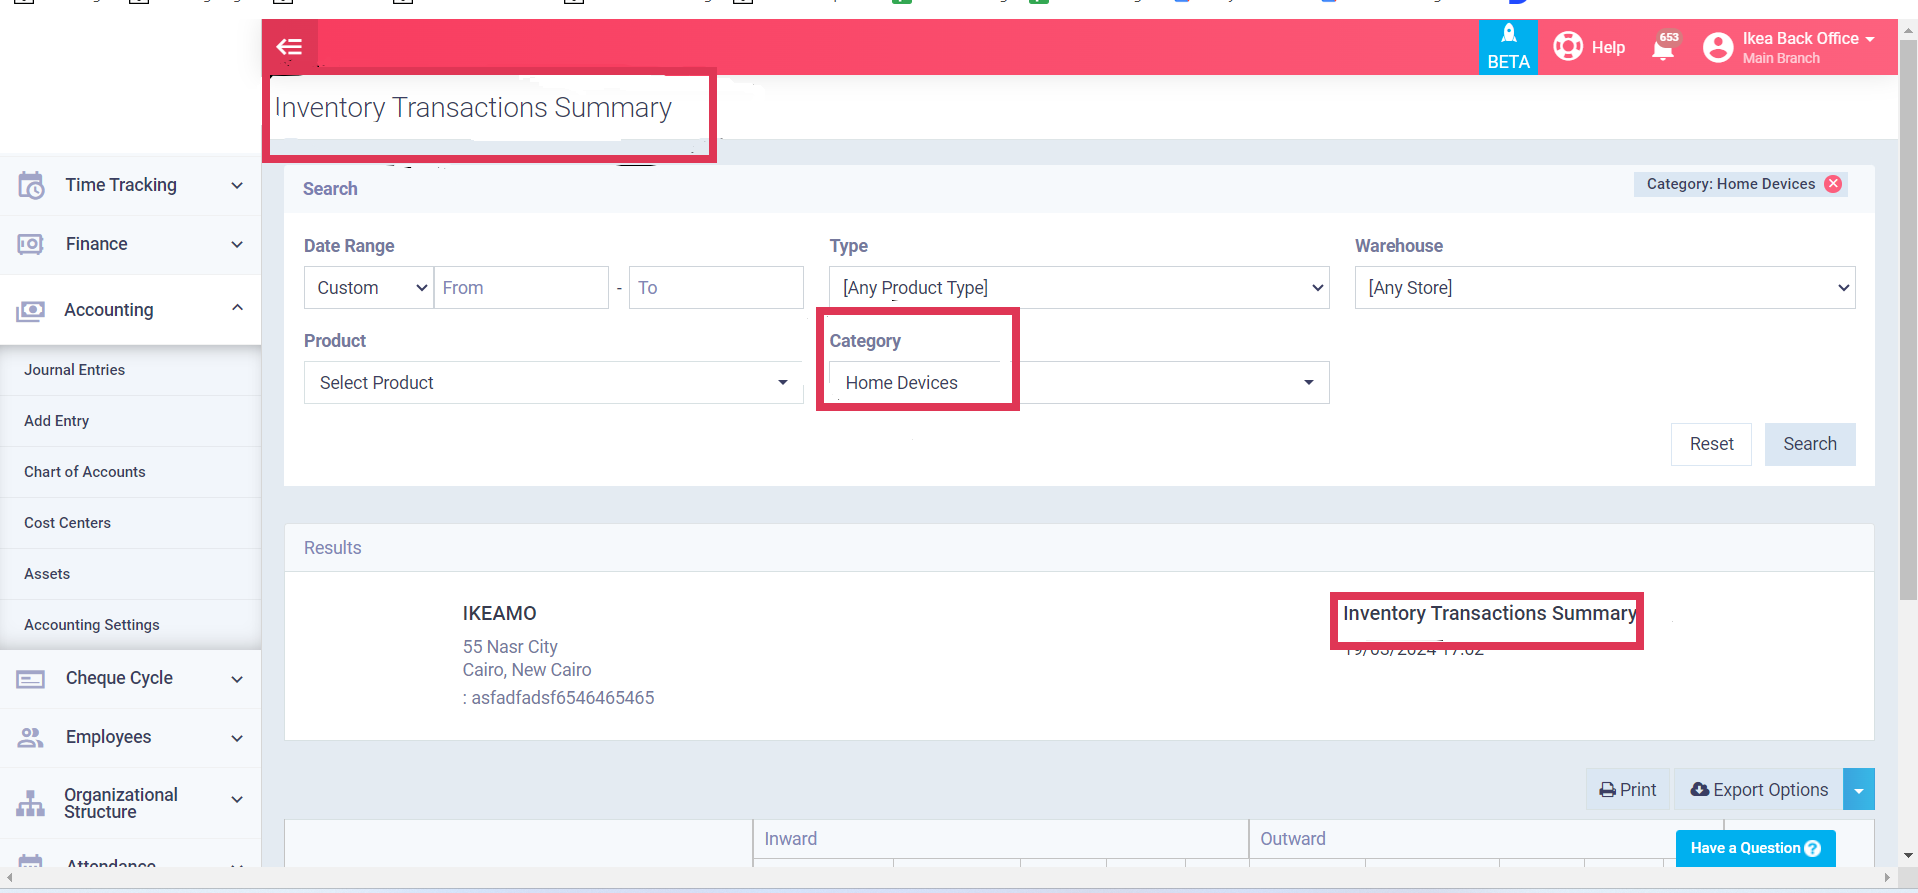1918x893 pixels.
Task: Collapse the Accounting menu section
Action: (x=237, y=309)
